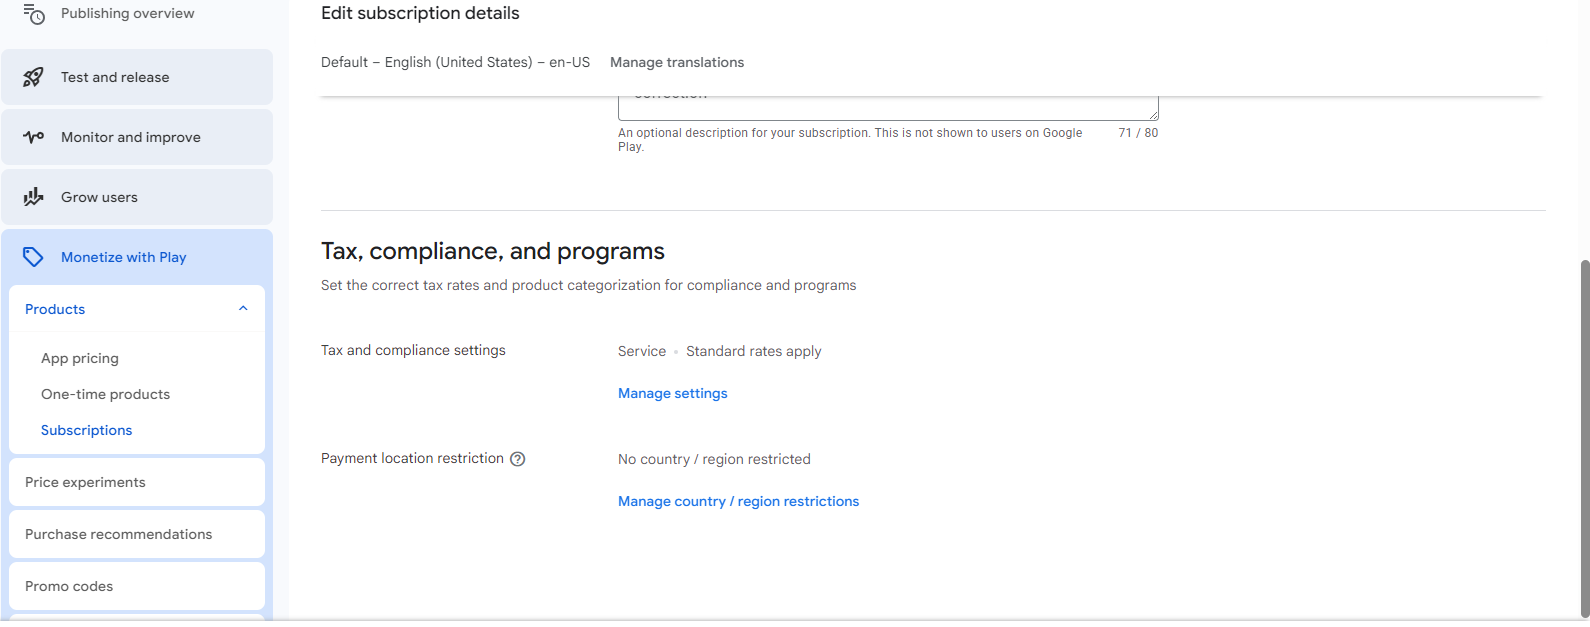This screenshot has height=627, width=1590.
Task: Click the page's vertical scrollbar
Action: click(x=1584, y=430)
